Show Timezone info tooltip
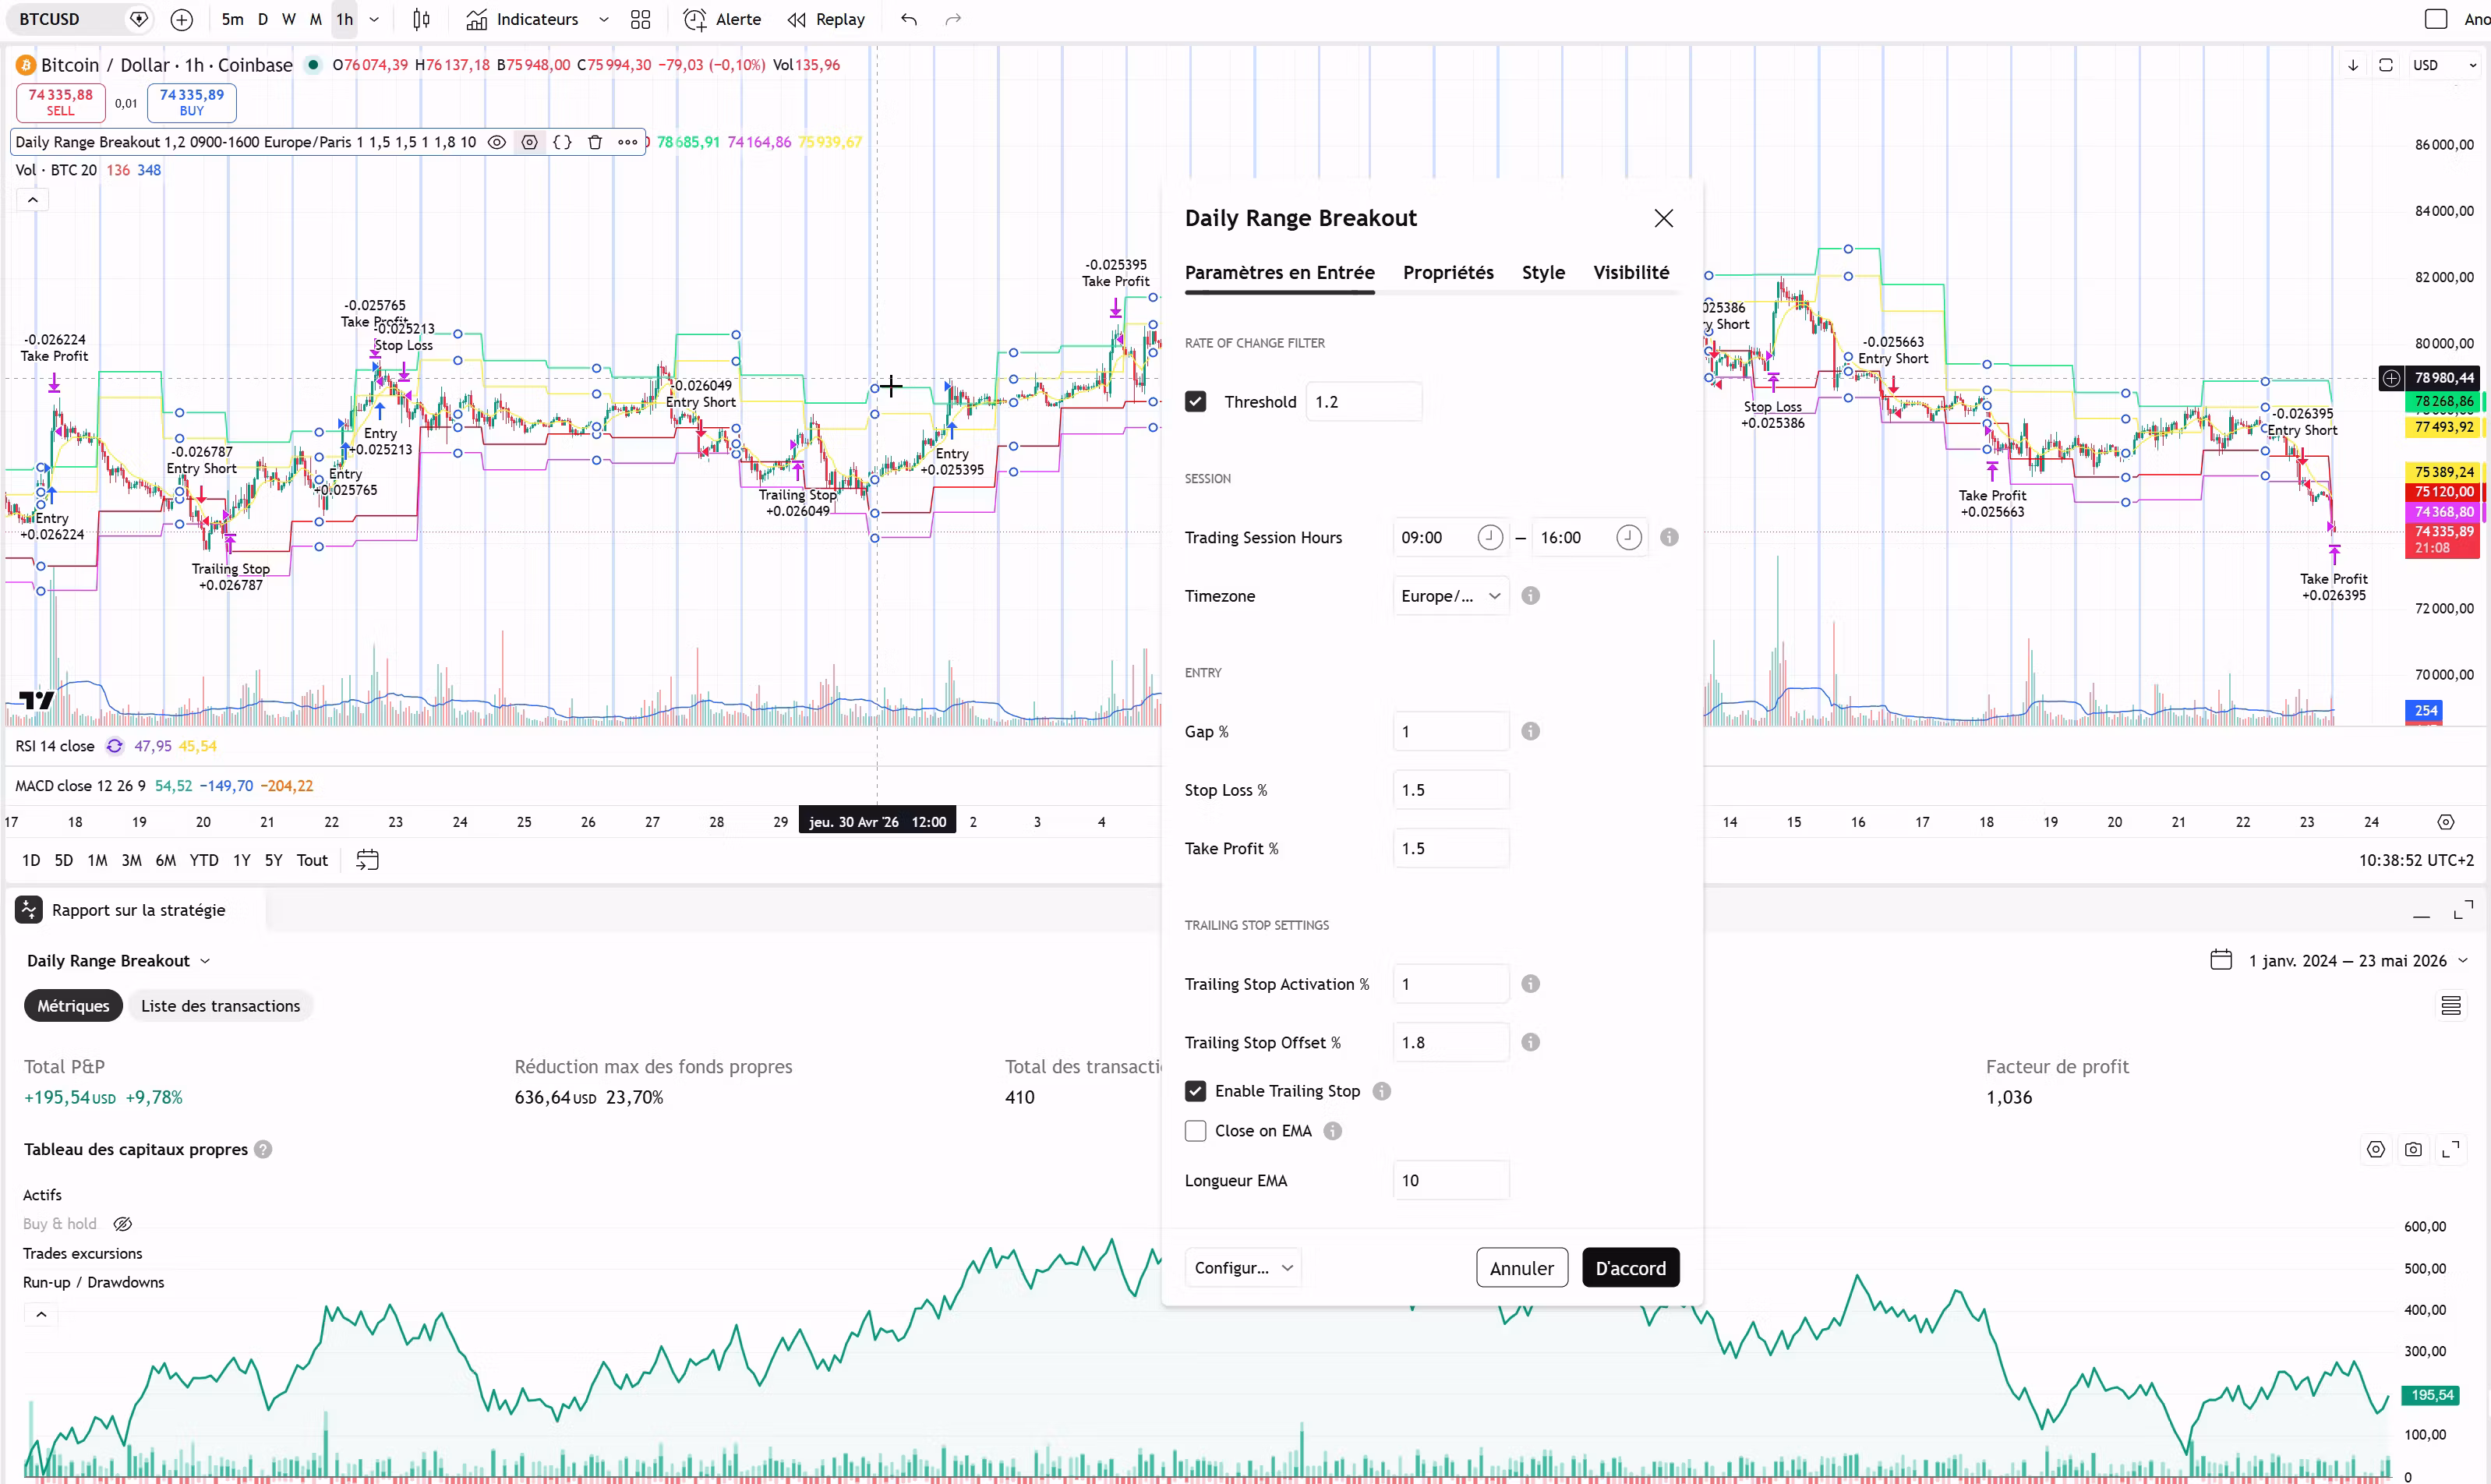Viewport: 2491px width, 1484px height. pyautogui.click(x=1530, y=596)
